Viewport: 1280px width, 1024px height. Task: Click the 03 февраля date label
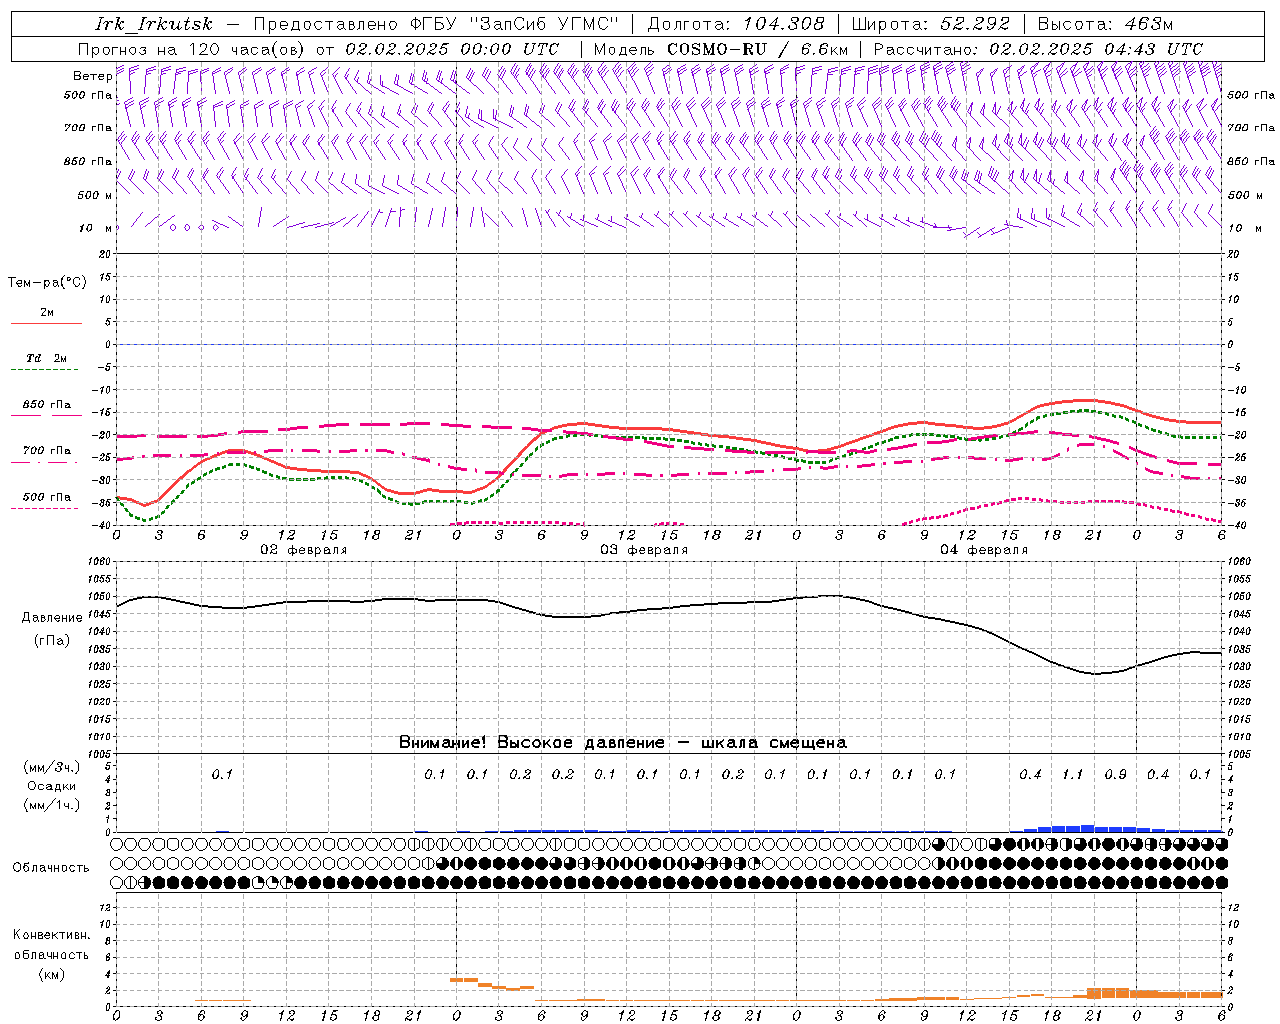(643, 550)
